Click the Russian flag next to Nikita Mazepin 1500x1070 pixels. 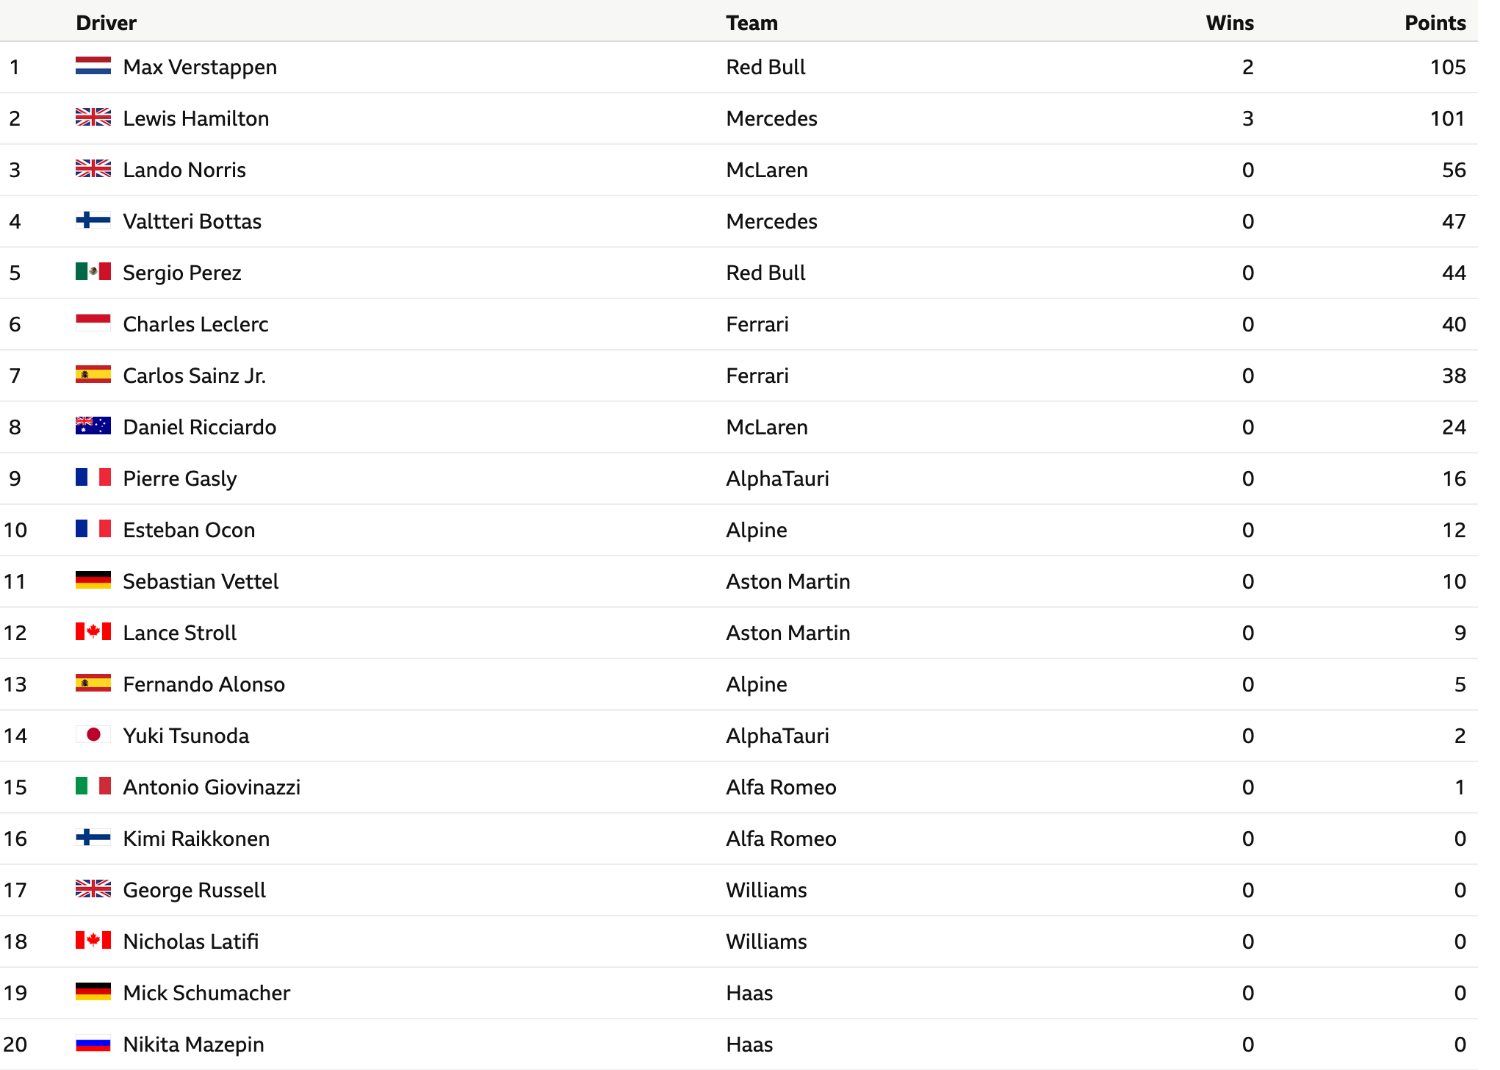pyautogui.click(x=93, y=1044)
